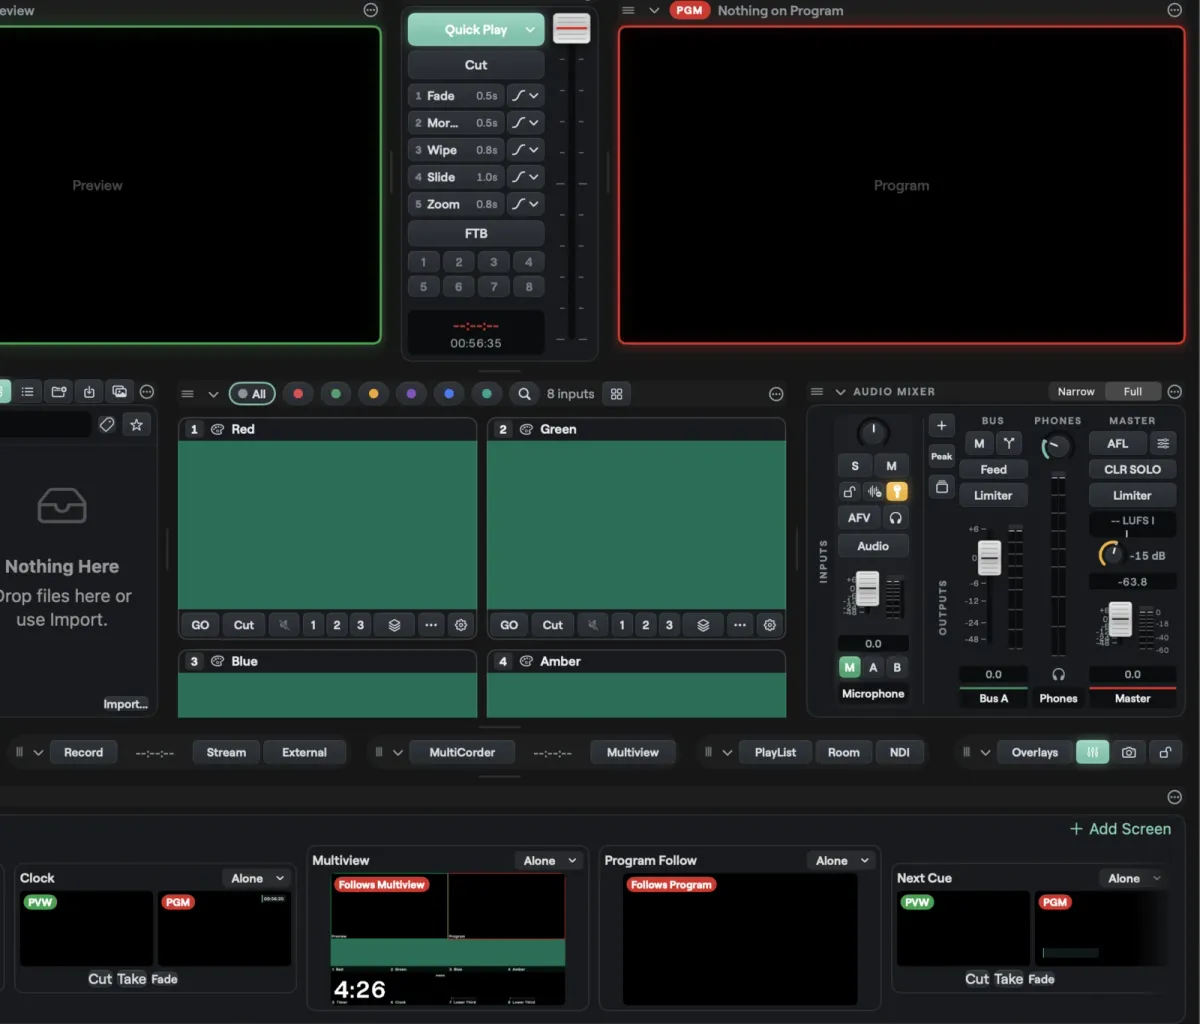This screenshot has width=1200, height=1024.
Task: Open the Multiview screen Alone dropdown
Action: [x=550, y=860]
